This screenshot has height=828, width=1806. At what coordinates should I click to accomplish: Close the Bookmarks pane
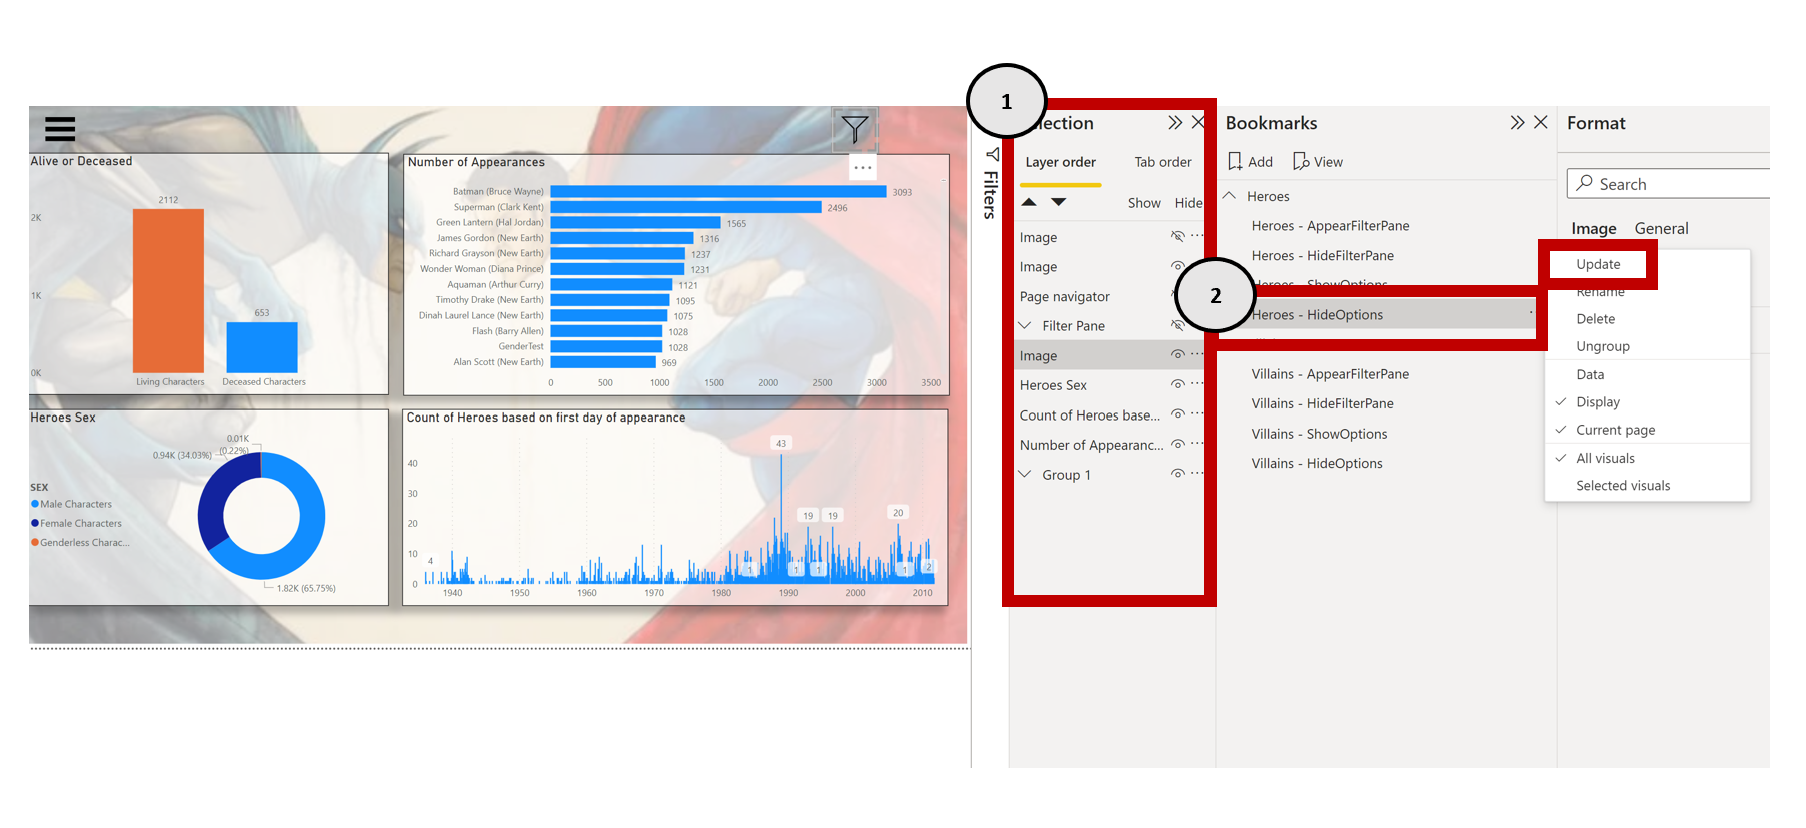click(x=1541, y=122)
